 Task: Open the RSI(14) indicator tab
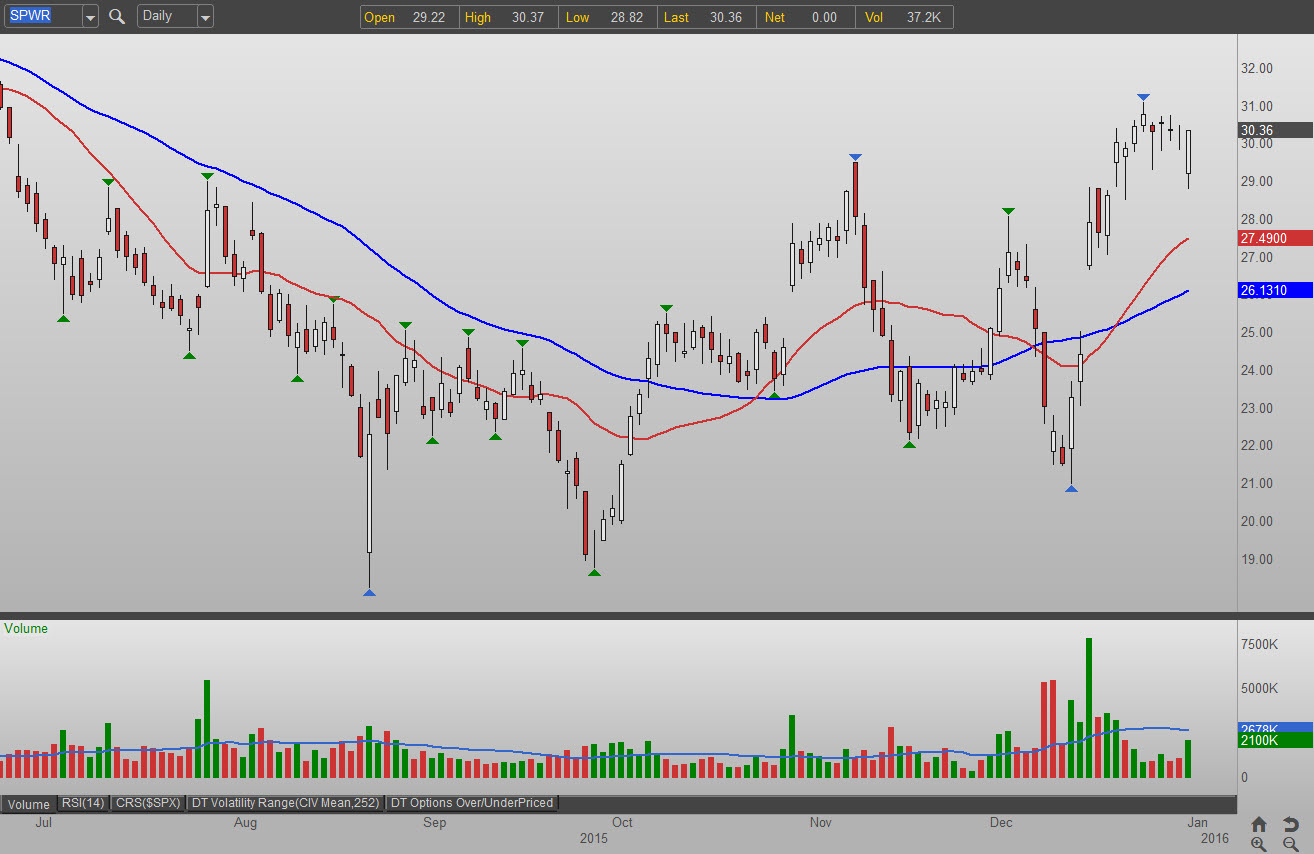point(83,803)
